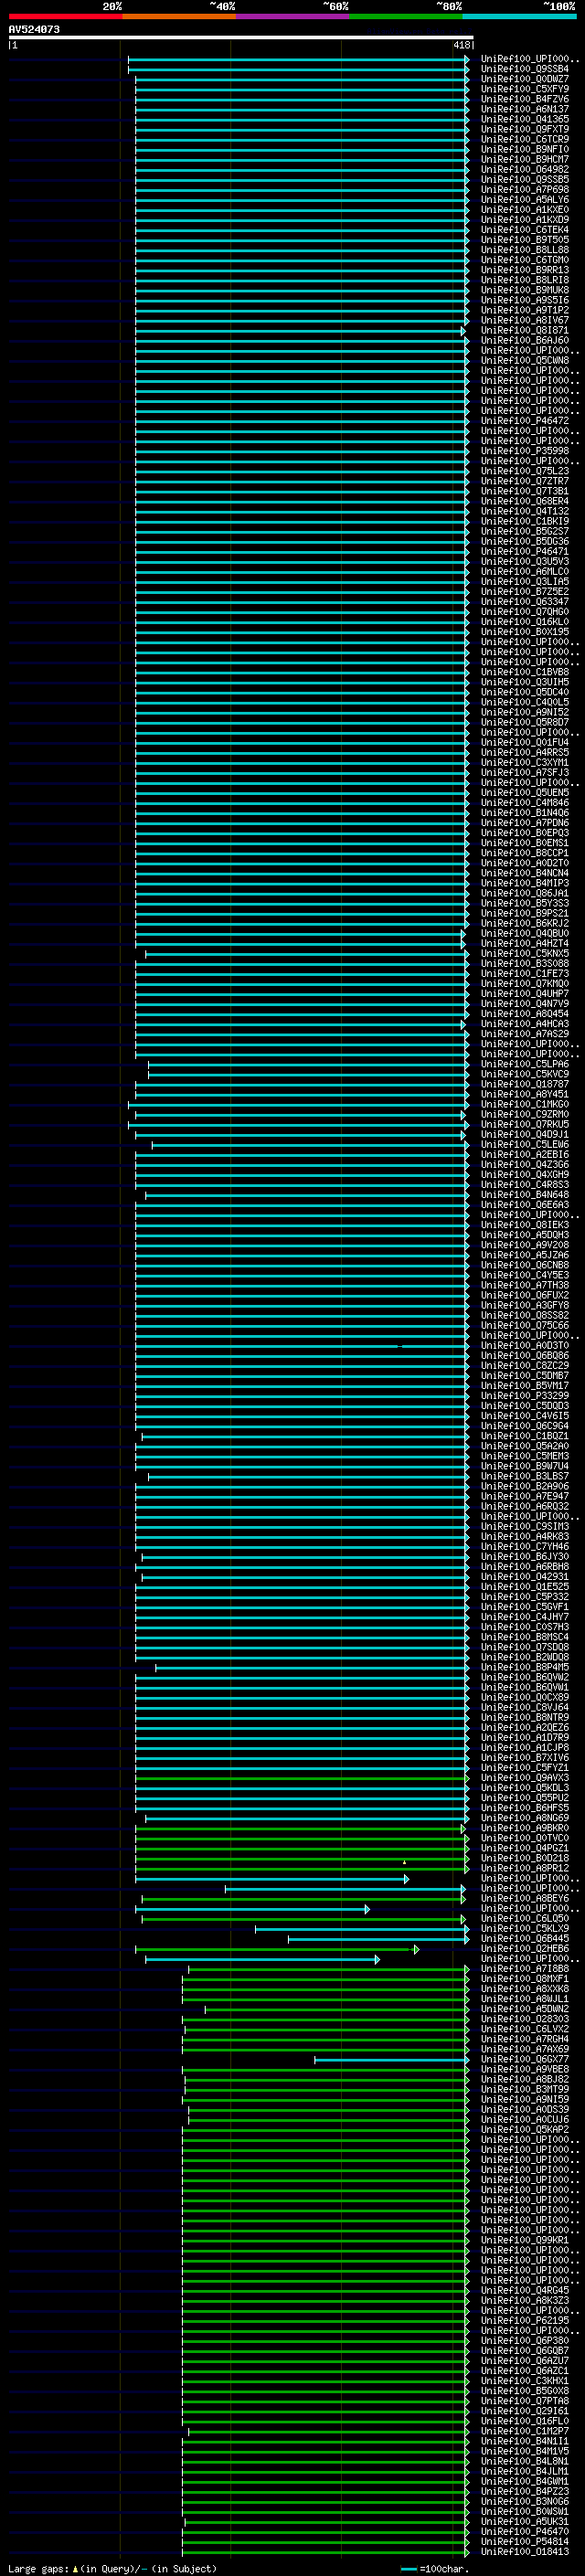Select hit label UniRef100_Q86JA1
The height and width of the screenshot is (2576, 585).
pos(525,893)
